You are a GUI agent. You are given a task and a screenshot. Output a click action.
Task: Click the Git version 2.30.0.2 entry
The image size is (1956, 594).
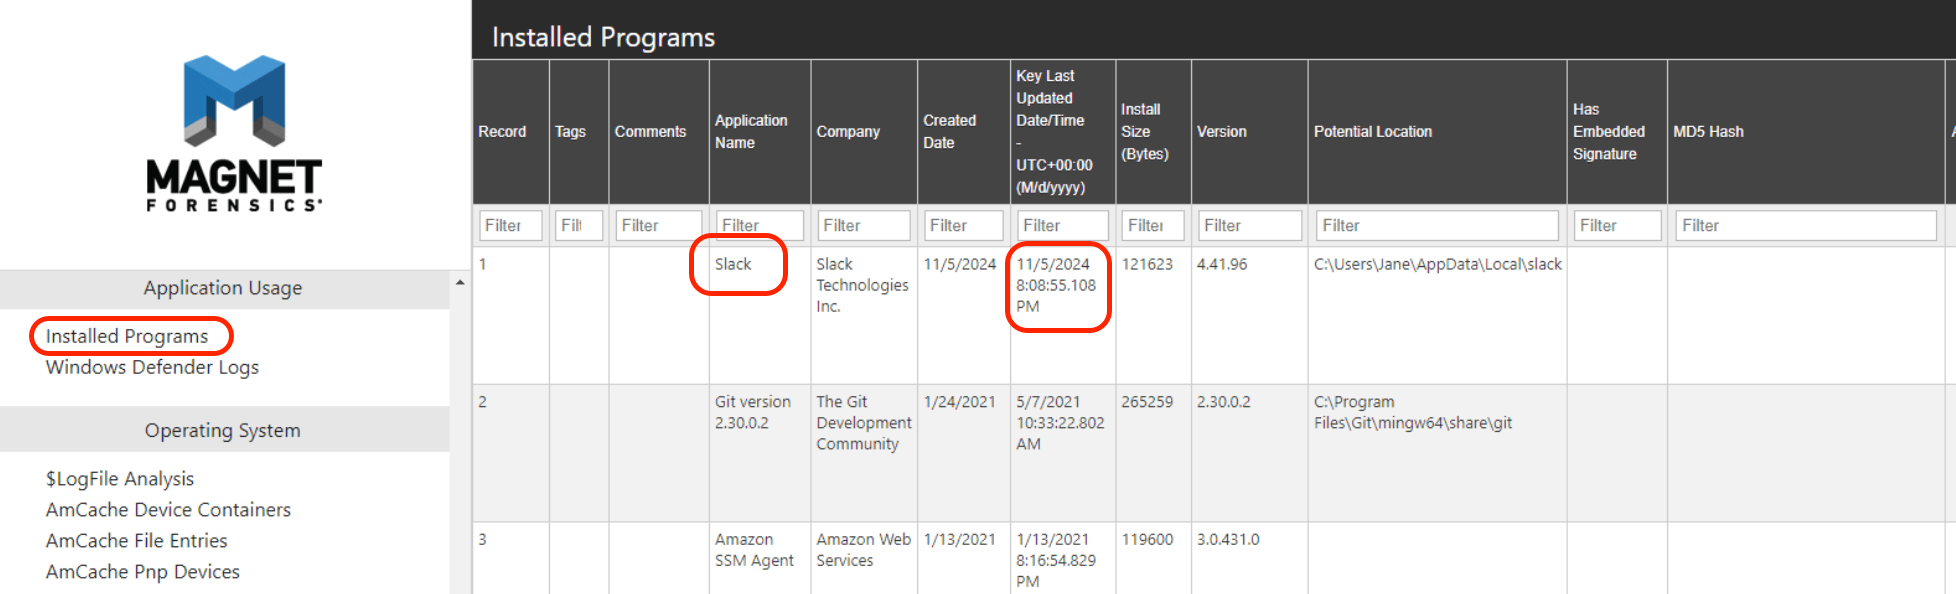[x=752, y=412]
